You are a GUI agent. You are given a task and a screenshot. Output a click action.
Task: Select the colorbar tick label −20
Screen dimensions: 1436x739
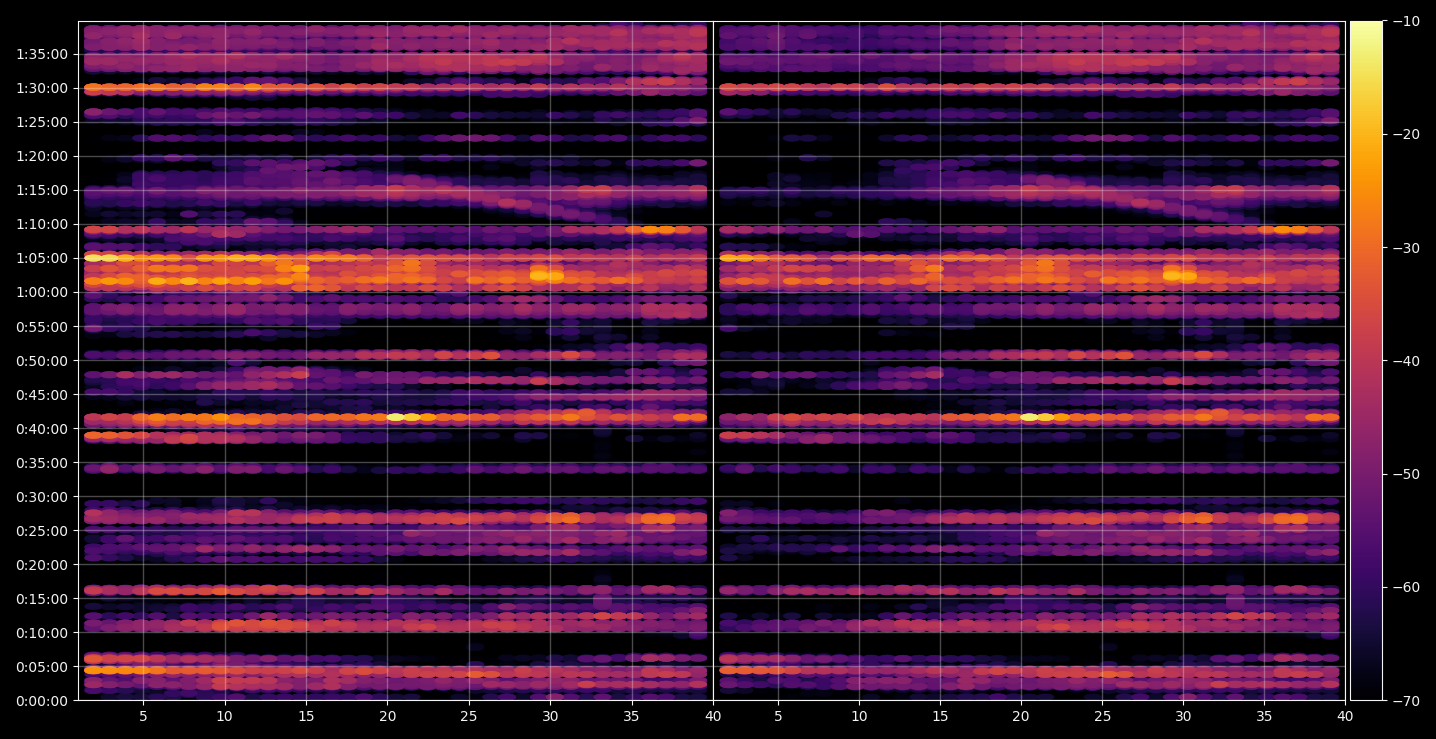(1407, 134)
